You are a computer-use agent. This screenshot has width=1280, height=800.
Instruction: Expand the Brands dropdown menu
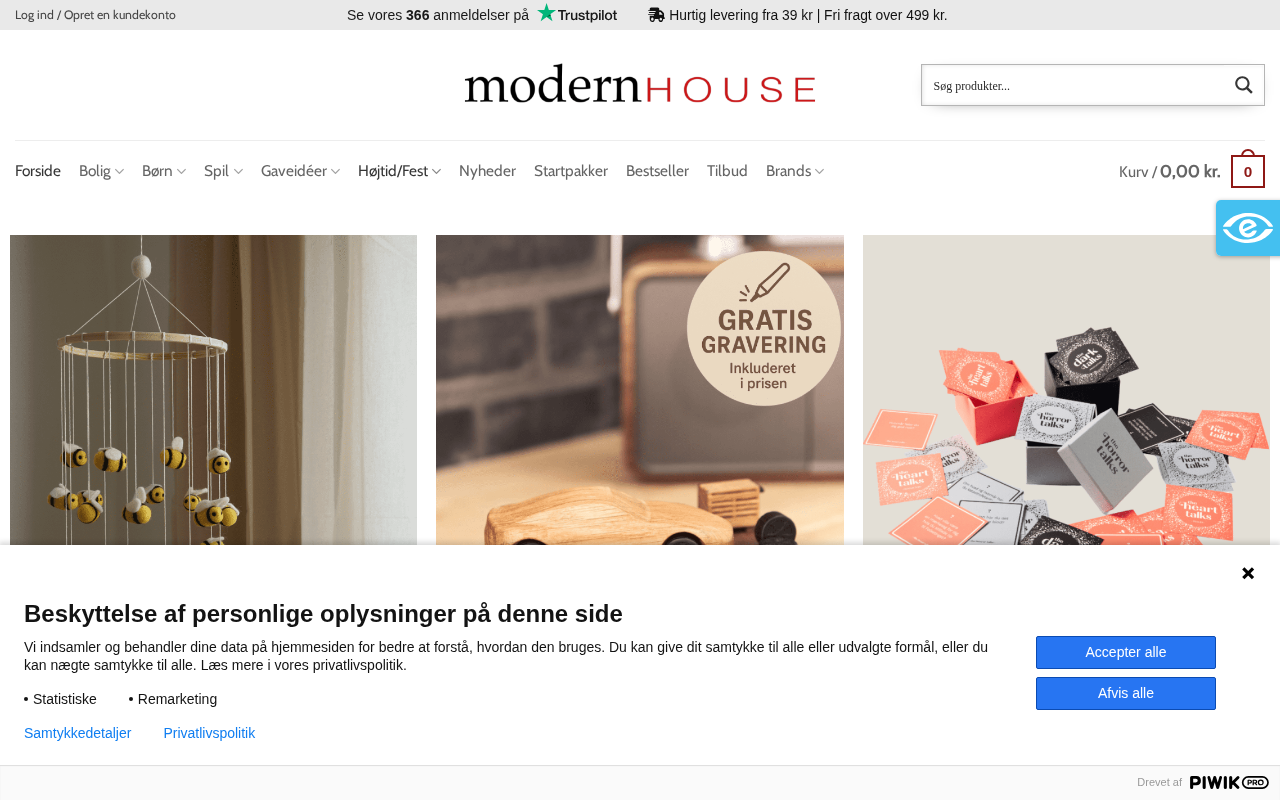(795, 171)
